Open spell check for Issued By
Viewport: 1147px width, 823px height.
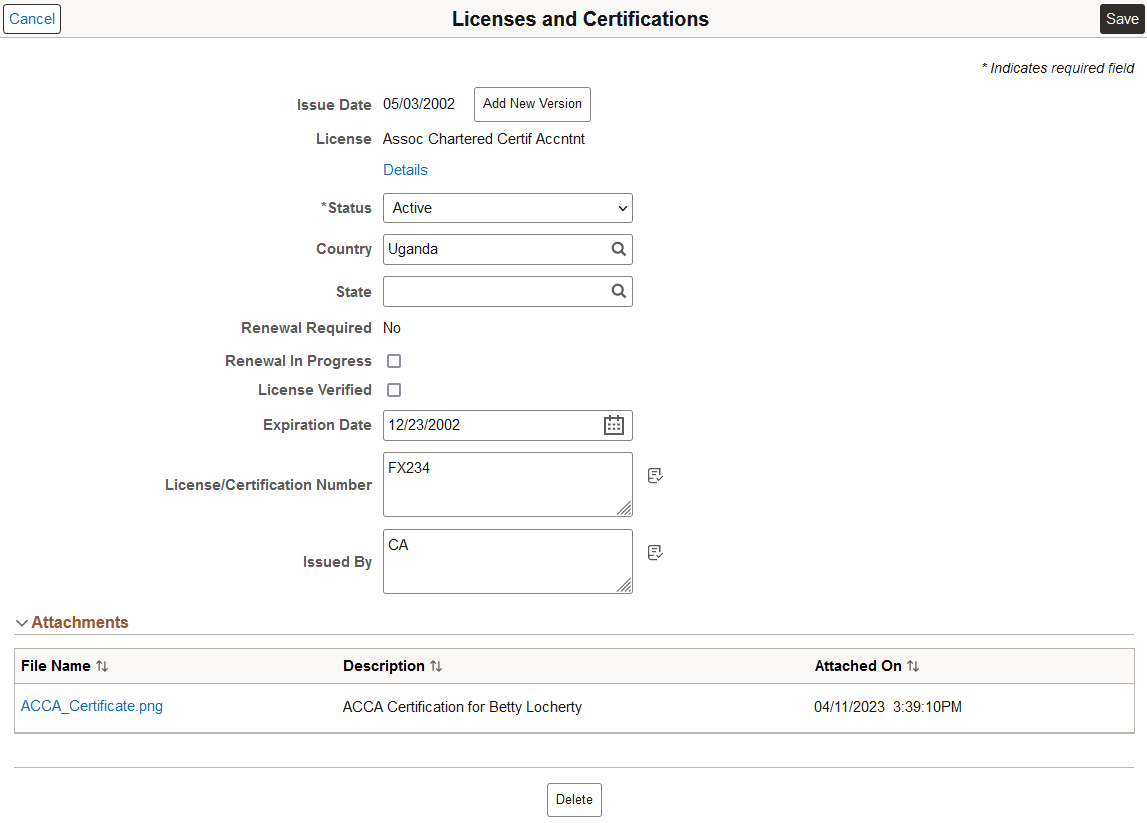pos(655,552)
